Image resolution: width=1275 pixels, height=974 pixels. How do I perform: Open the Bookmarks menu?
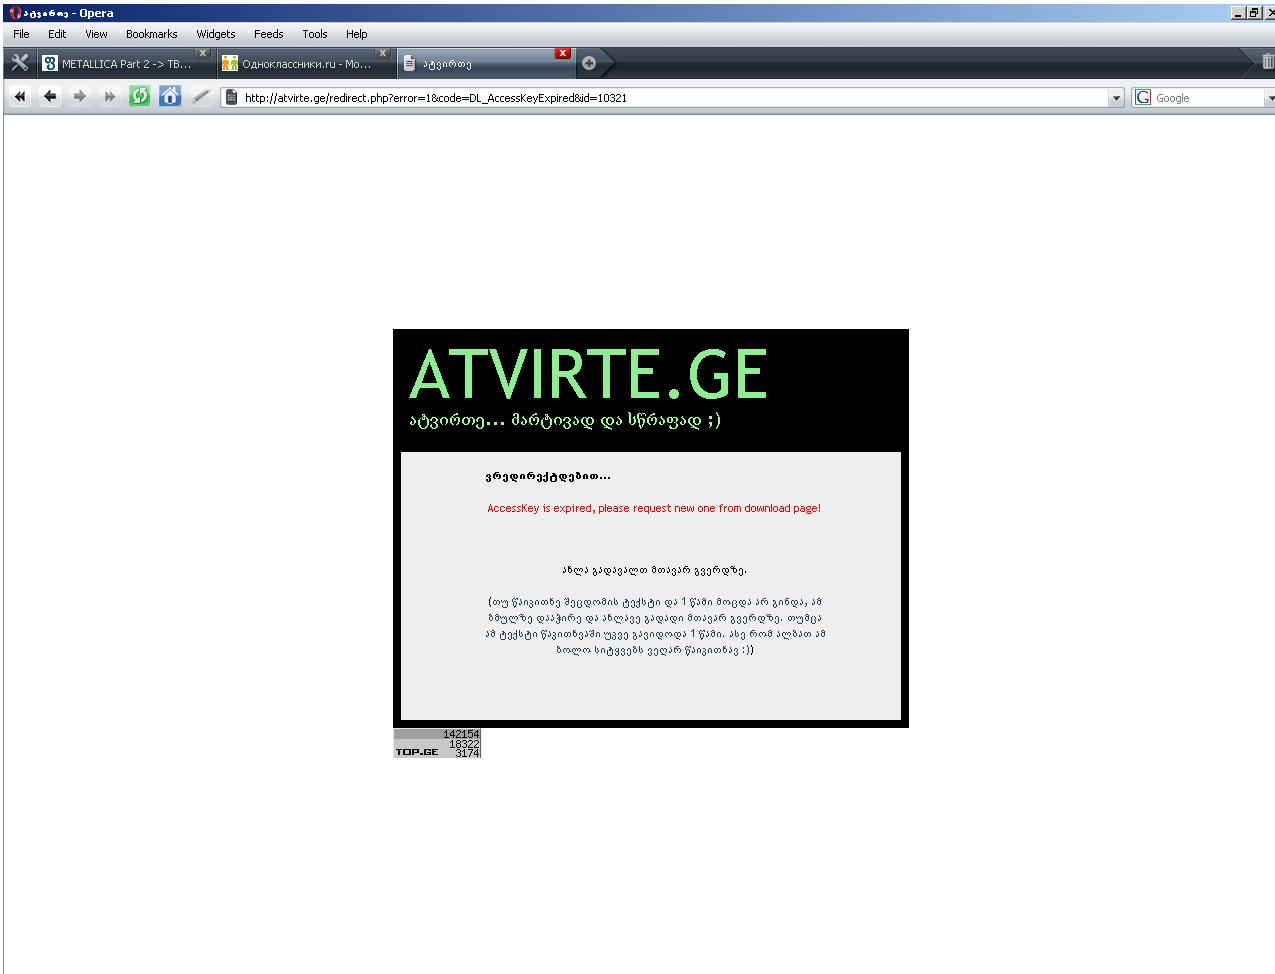coord(152,34)
